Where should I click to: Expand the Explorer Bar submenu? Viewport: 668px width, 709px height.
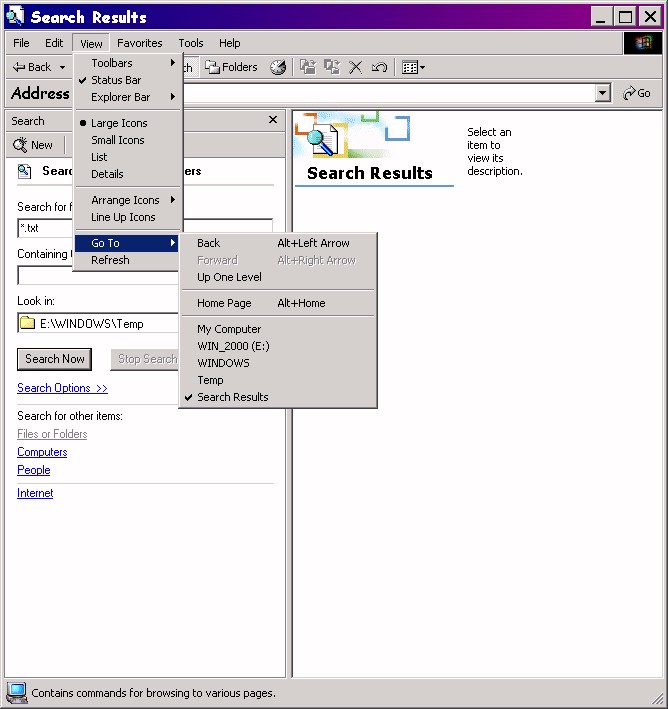tap(128, 97)
